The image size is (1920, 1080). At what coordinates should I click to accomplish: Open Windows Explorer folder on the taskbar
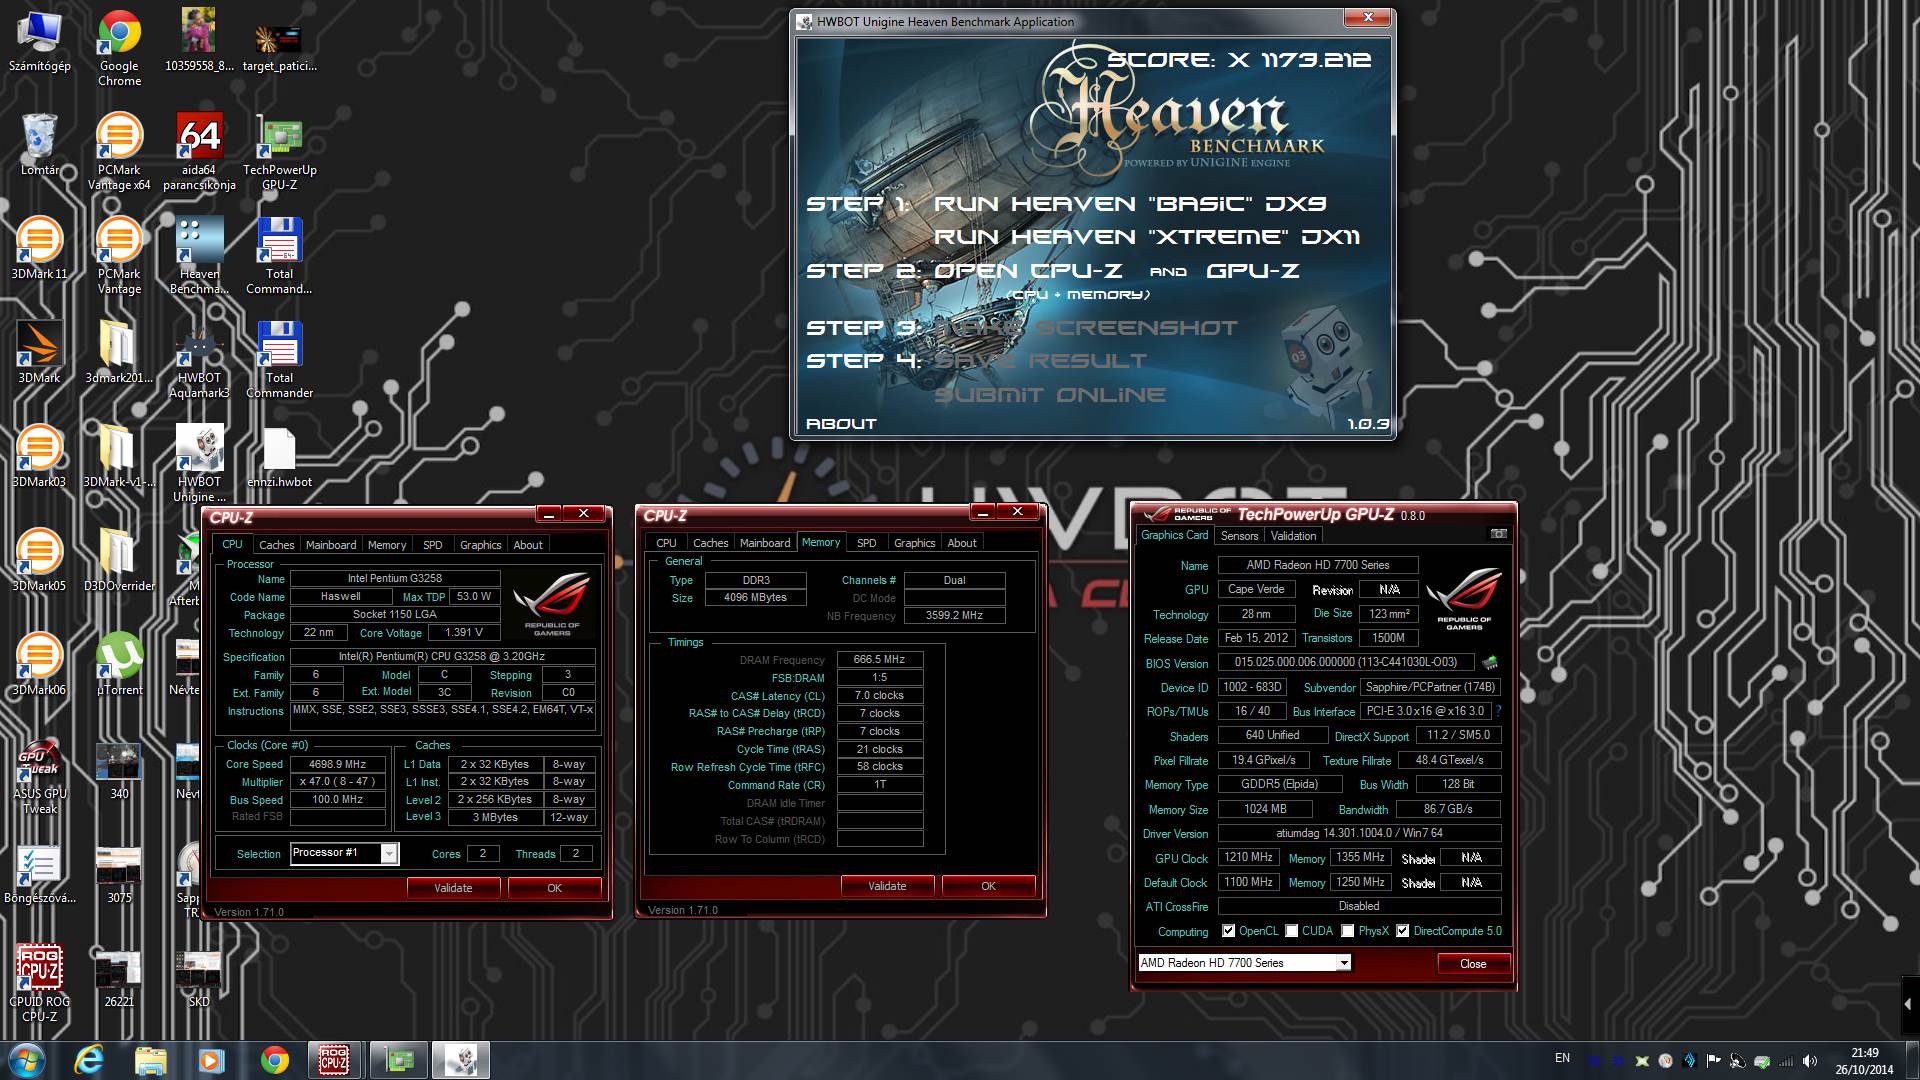coord(151,1060)
